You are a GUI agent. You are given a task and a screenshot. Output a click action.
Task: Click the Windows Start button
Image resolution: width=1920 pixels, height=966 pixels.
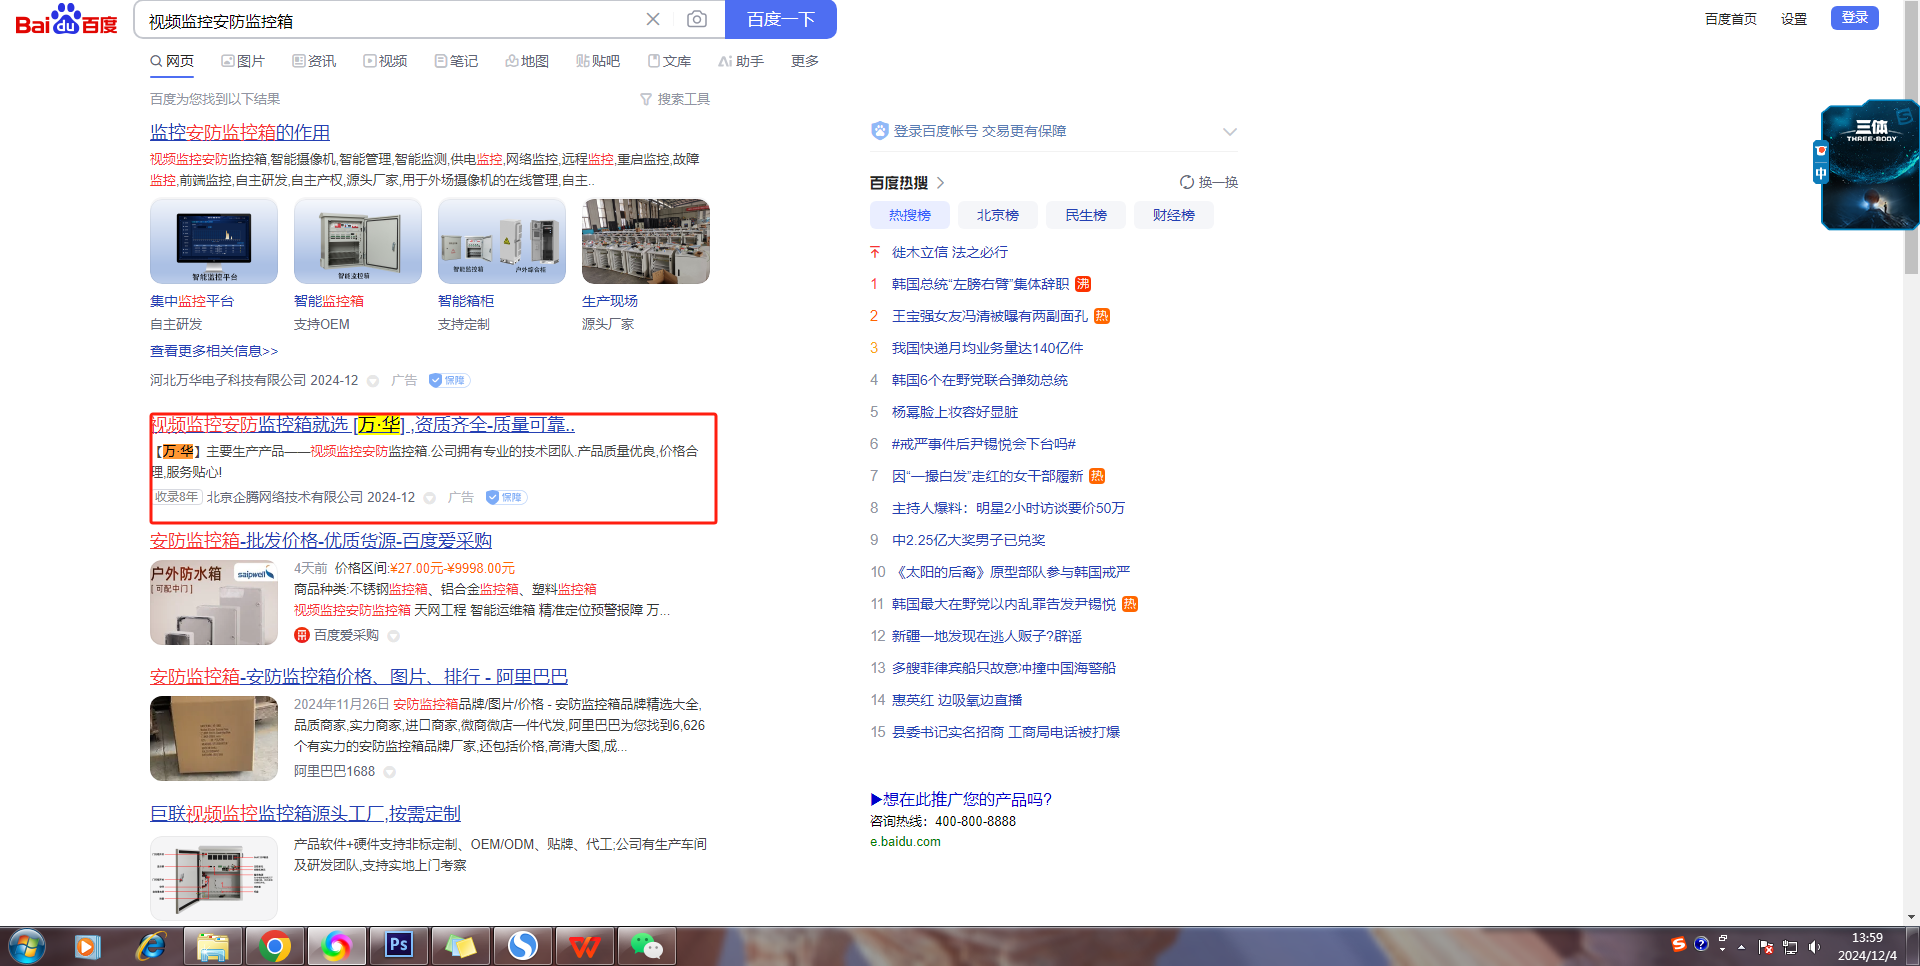(x=27, y=945)
